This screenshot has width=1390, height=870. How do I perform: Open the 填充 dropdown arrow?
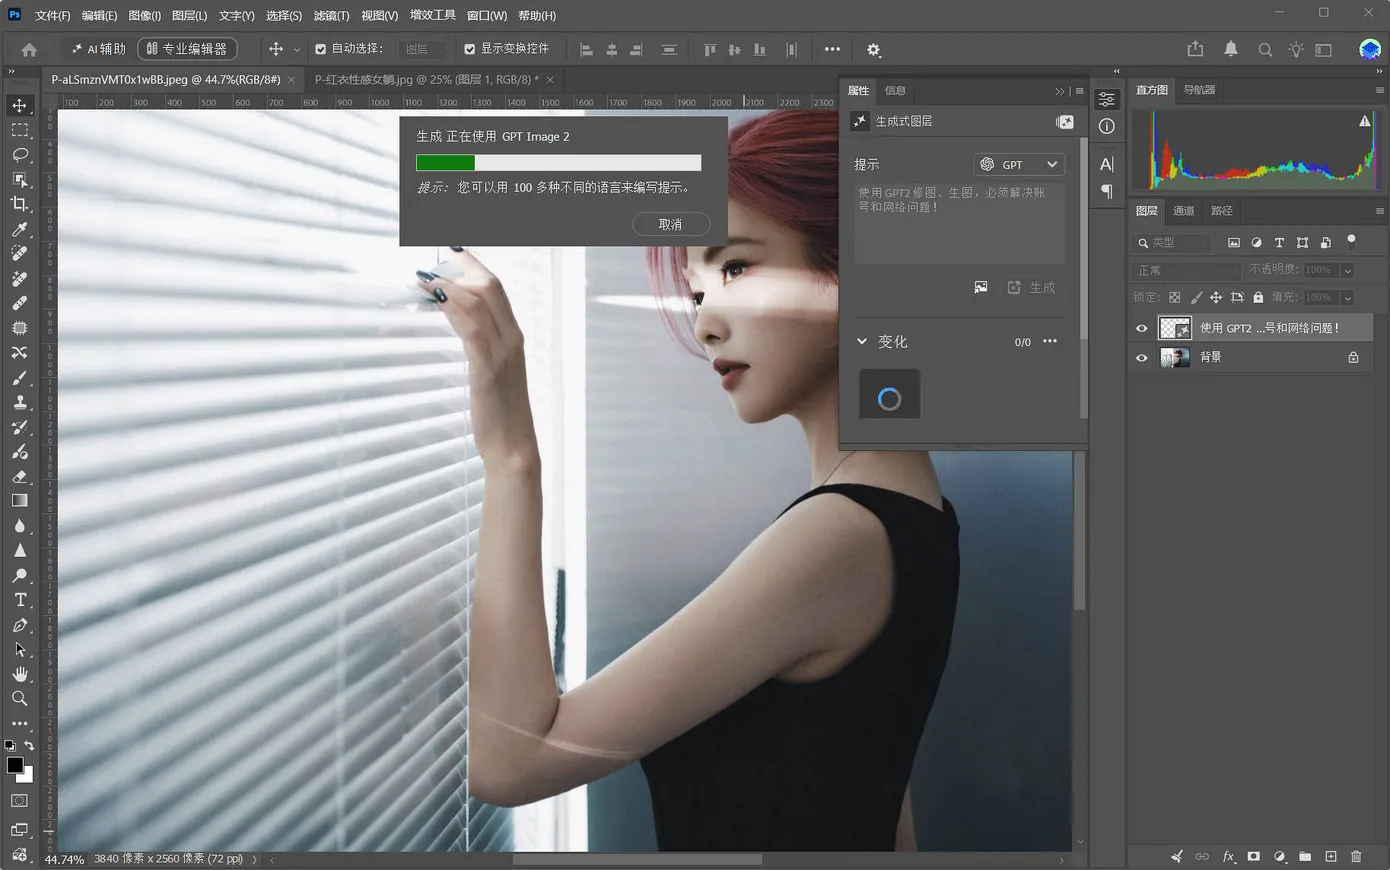[1347, 297]
